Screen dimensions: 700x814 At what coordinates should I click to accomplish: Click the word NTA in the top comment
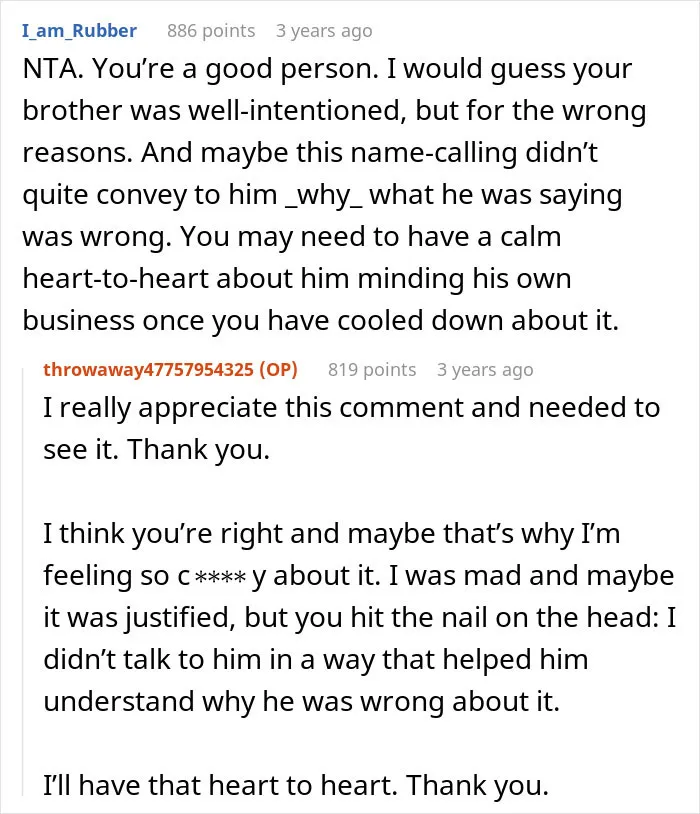pyautogui.click(x=51, y=69)
